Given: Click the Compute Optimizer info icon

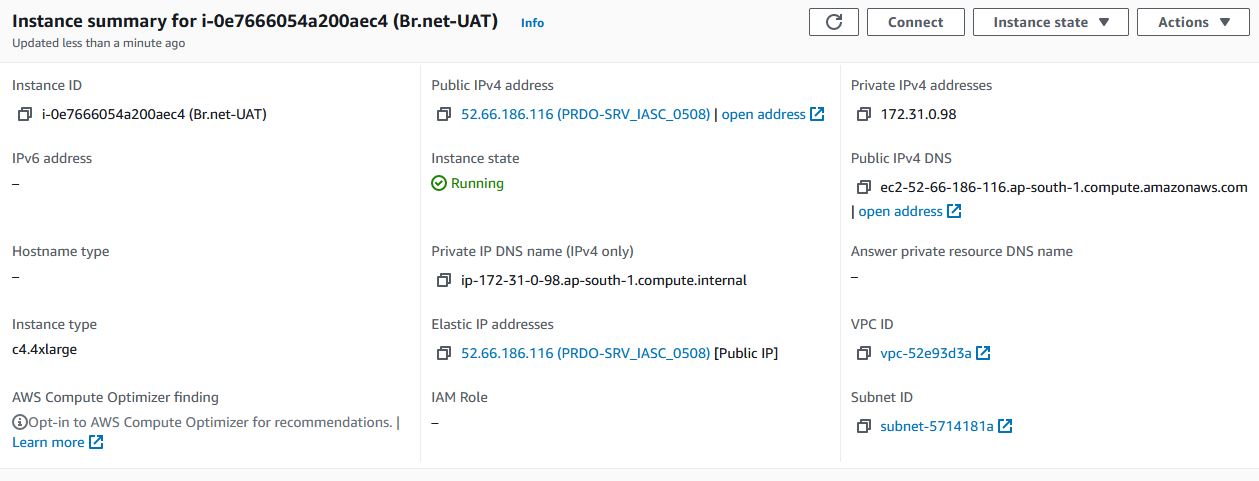Looking at the screenshot, I should (19, 422).
